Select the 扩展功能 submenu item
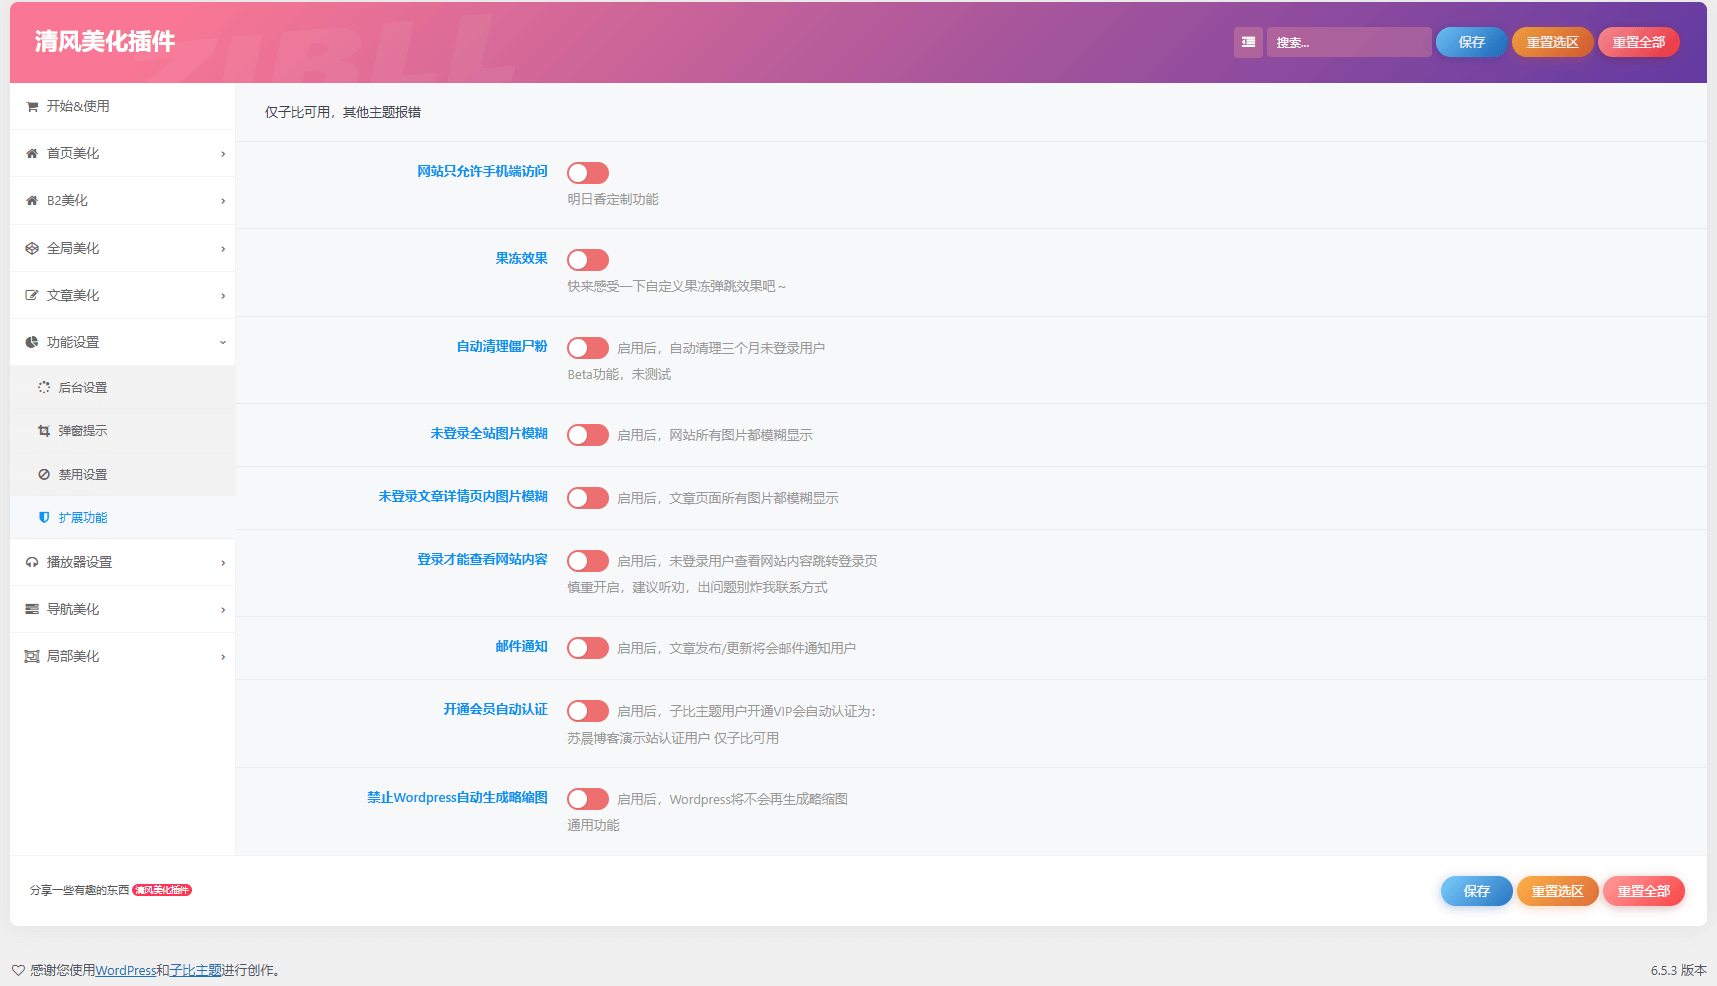This screenshot has width=1717, height=986. [123, 518]
